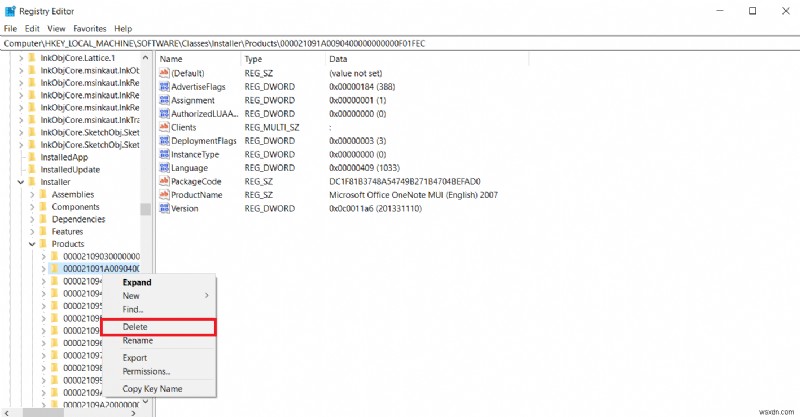Click the icon of the (Default) value

coord(164,73)
